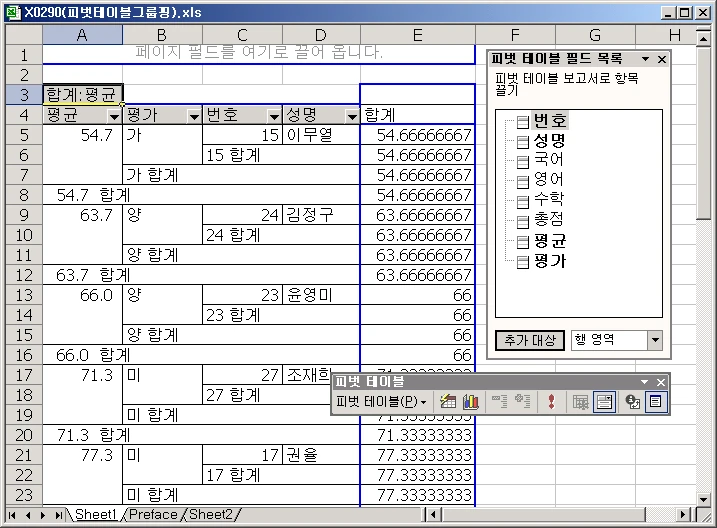
Task: Click the page field drop area in row 1
Action: click(259, 54)
